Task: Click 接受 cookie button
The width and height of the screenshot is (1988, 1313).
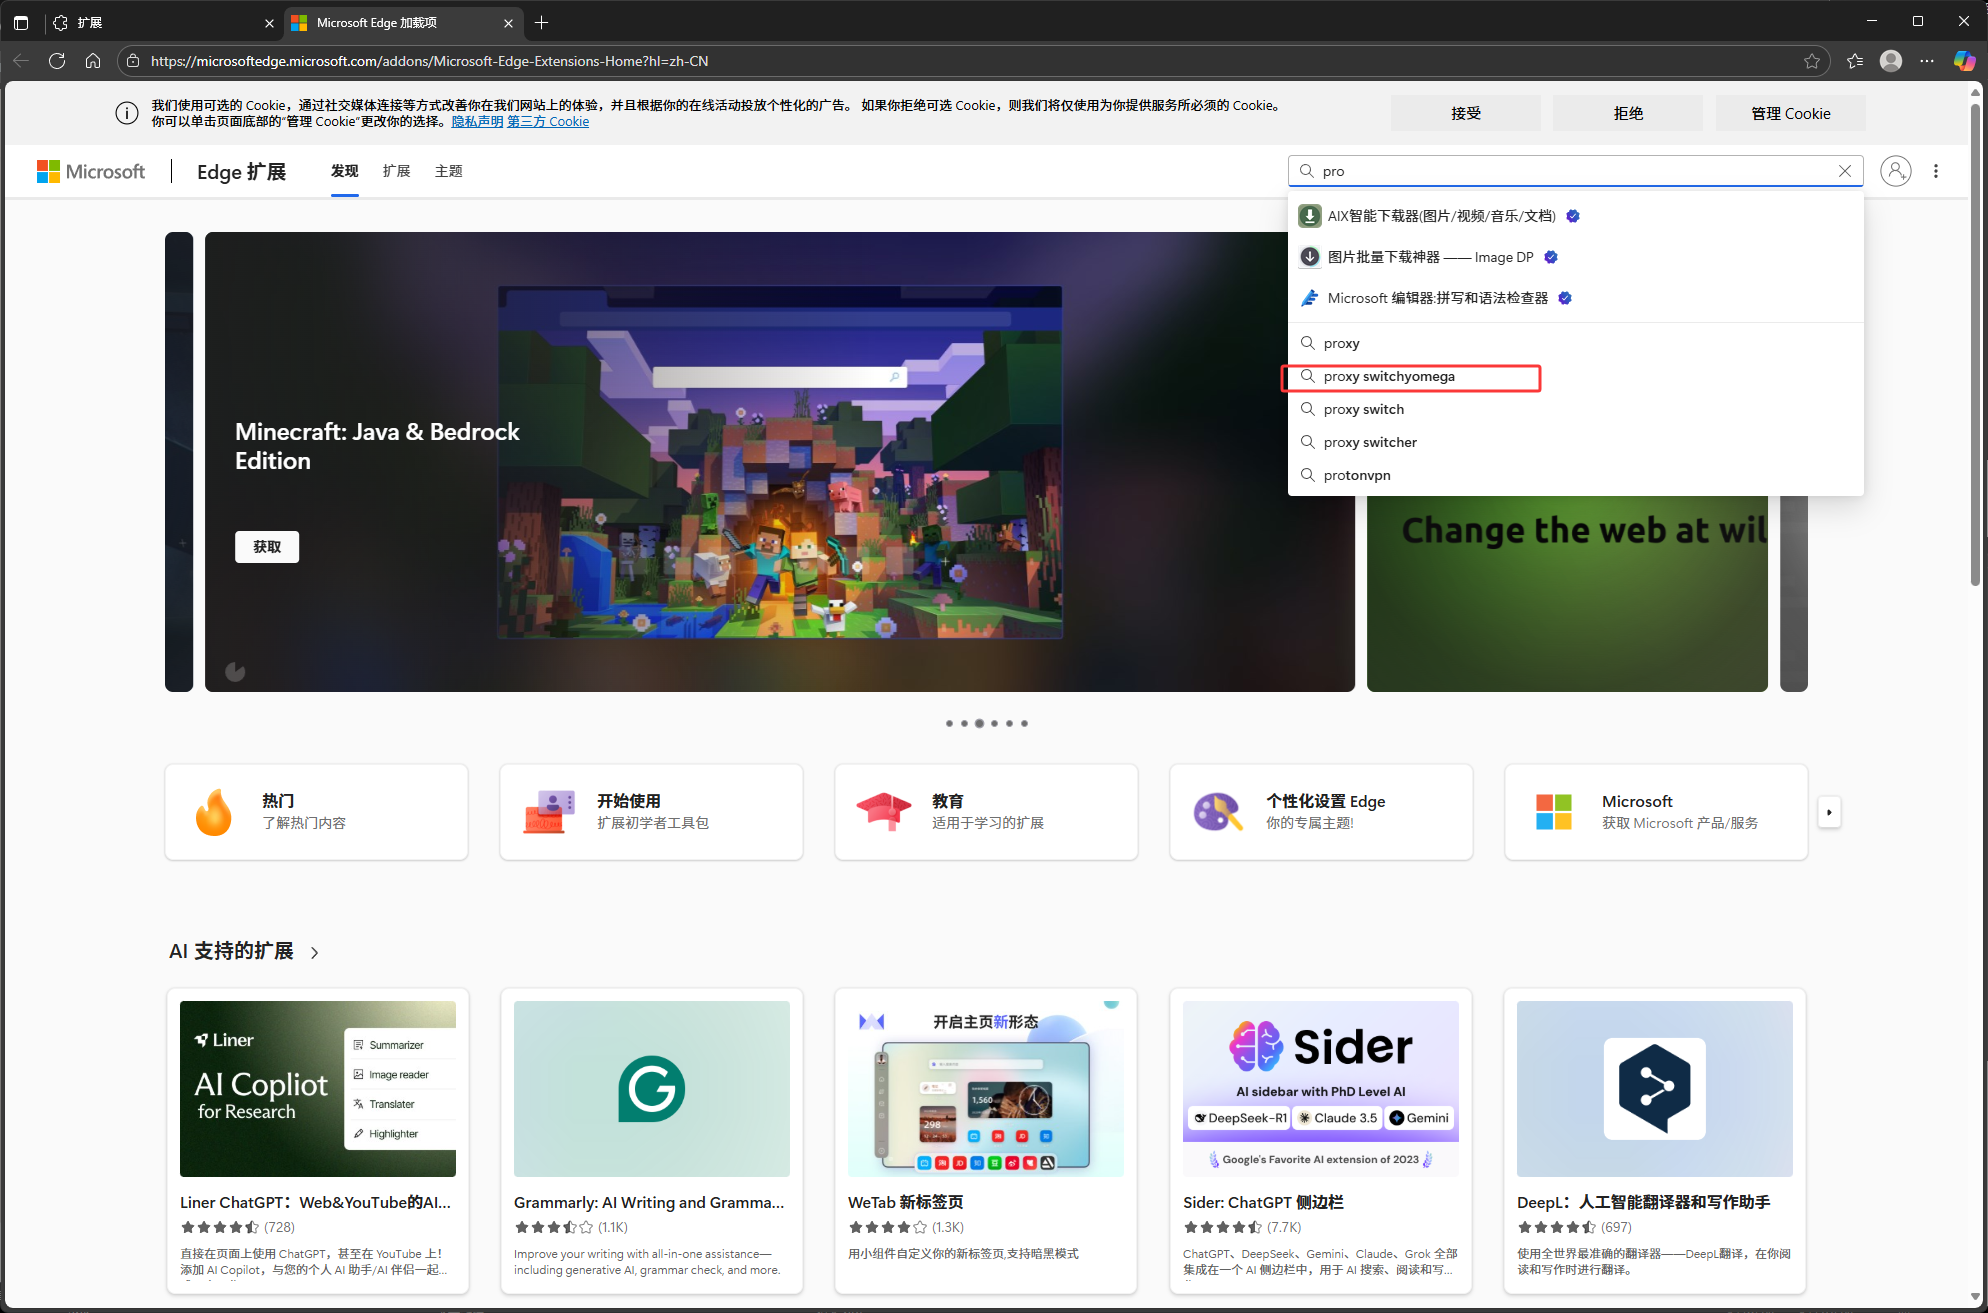Action: tap(1465, 113)
